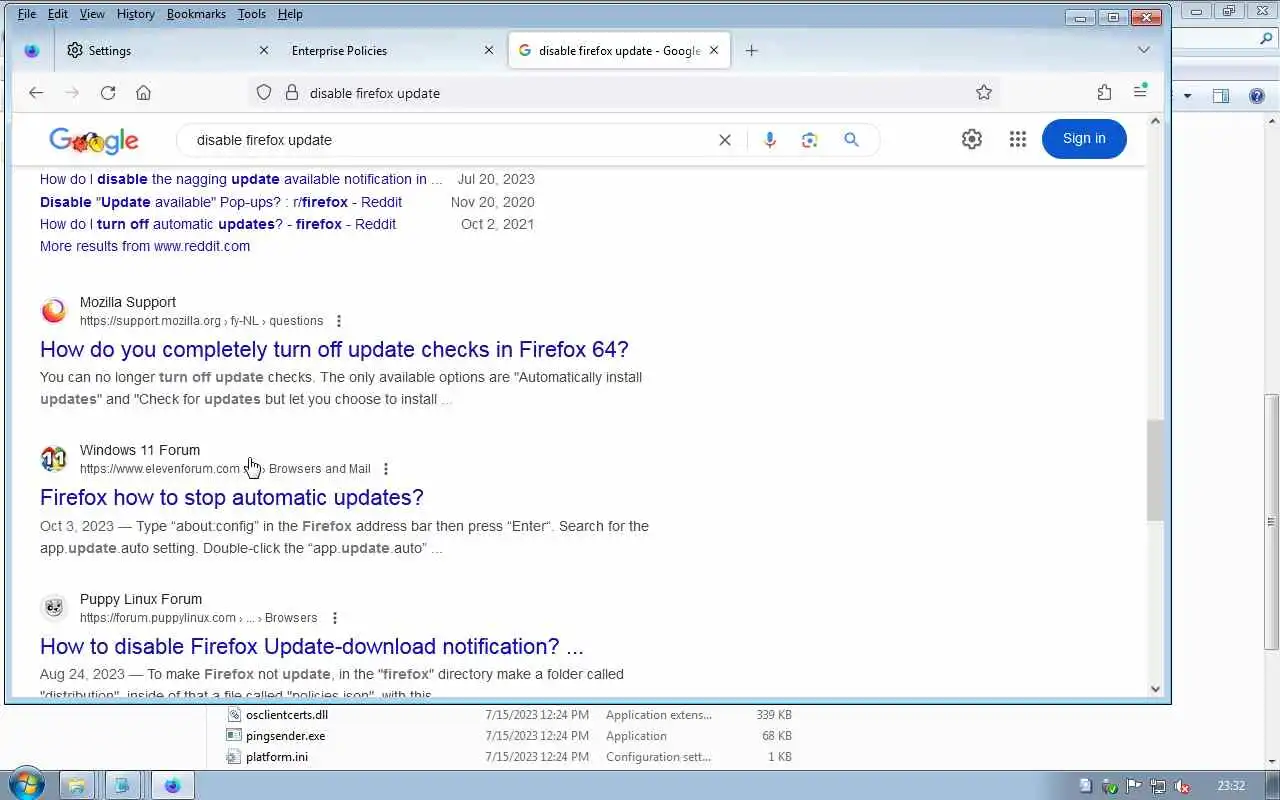The height and width of the screenshot is (800, 1280).
Task: Open tracking protection shield panel
Action: click(264, 93)
